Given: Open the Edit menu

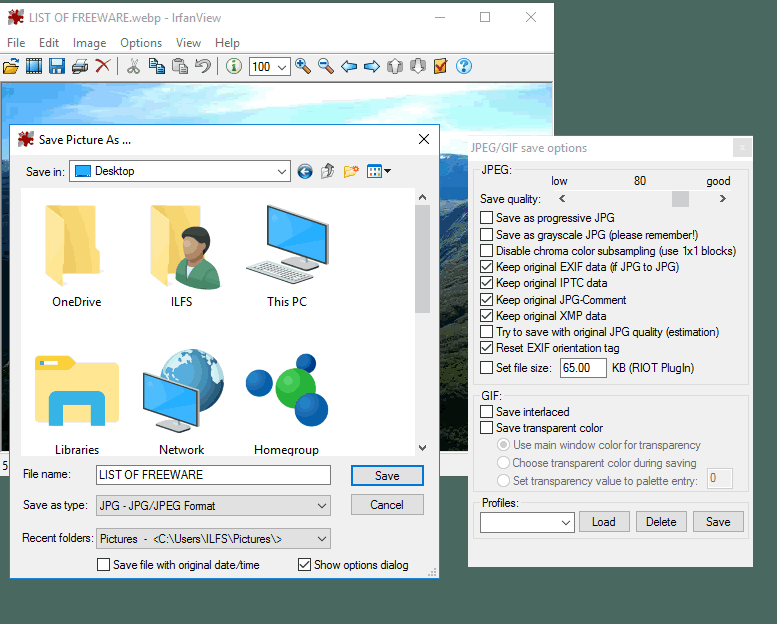Looking at the screenshot, I should pyautogui.click(x=49, y=43).
